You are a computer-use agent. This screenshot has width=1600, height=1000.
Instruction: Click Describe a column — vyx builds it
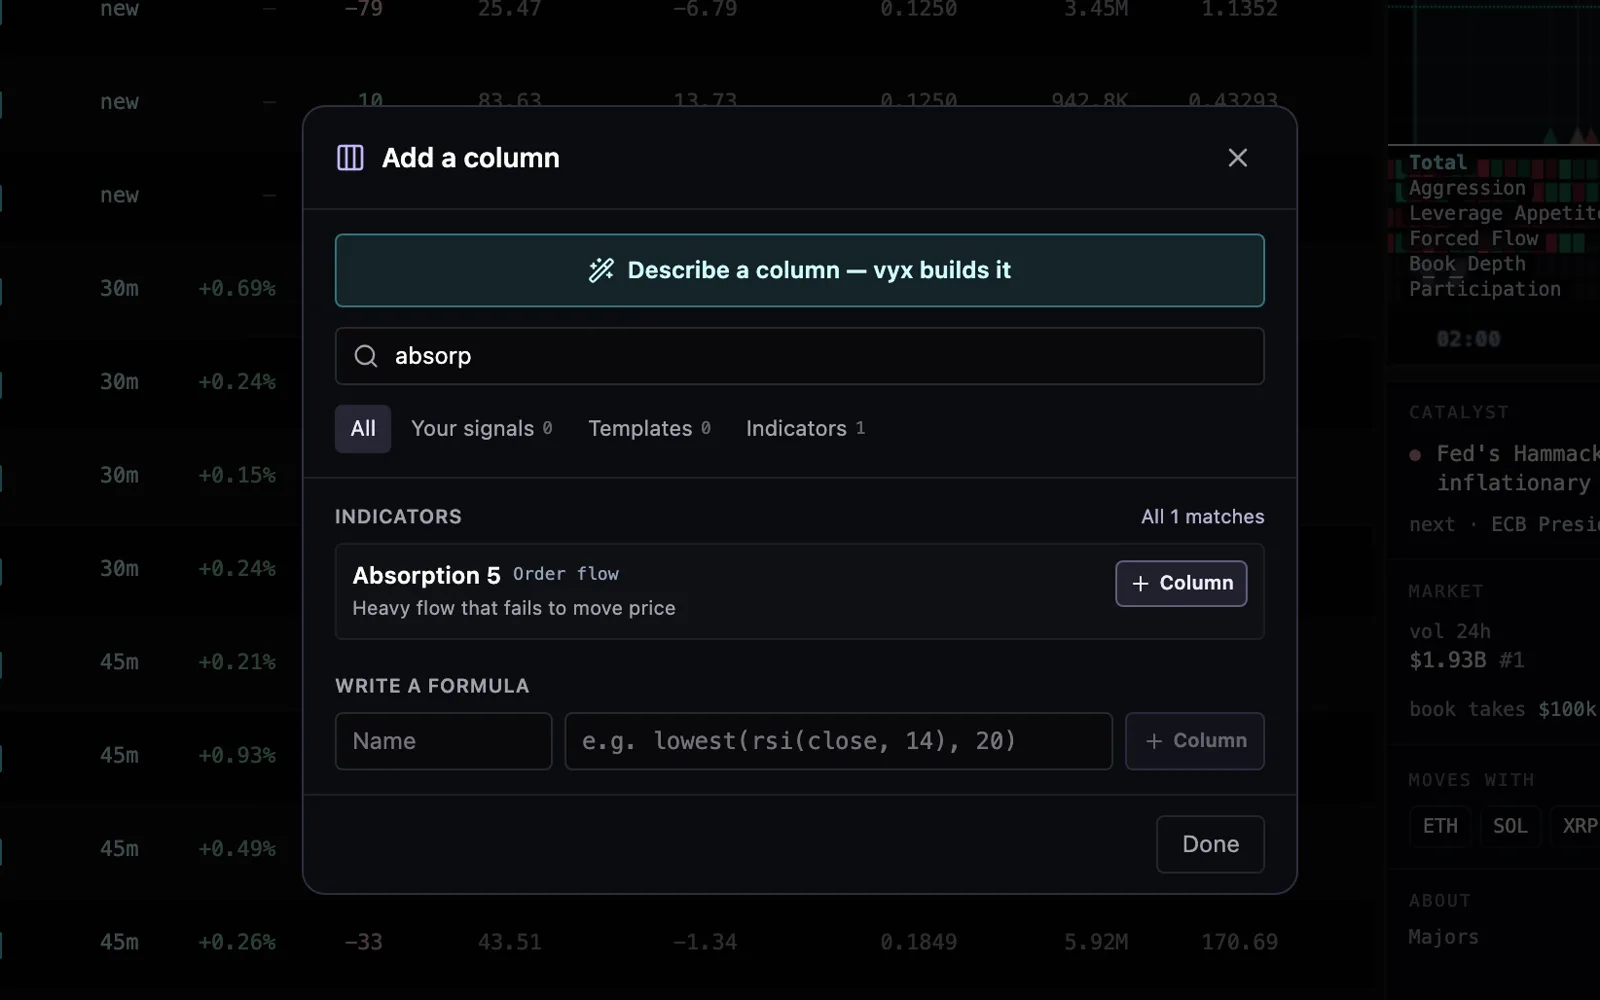point(799,270)
